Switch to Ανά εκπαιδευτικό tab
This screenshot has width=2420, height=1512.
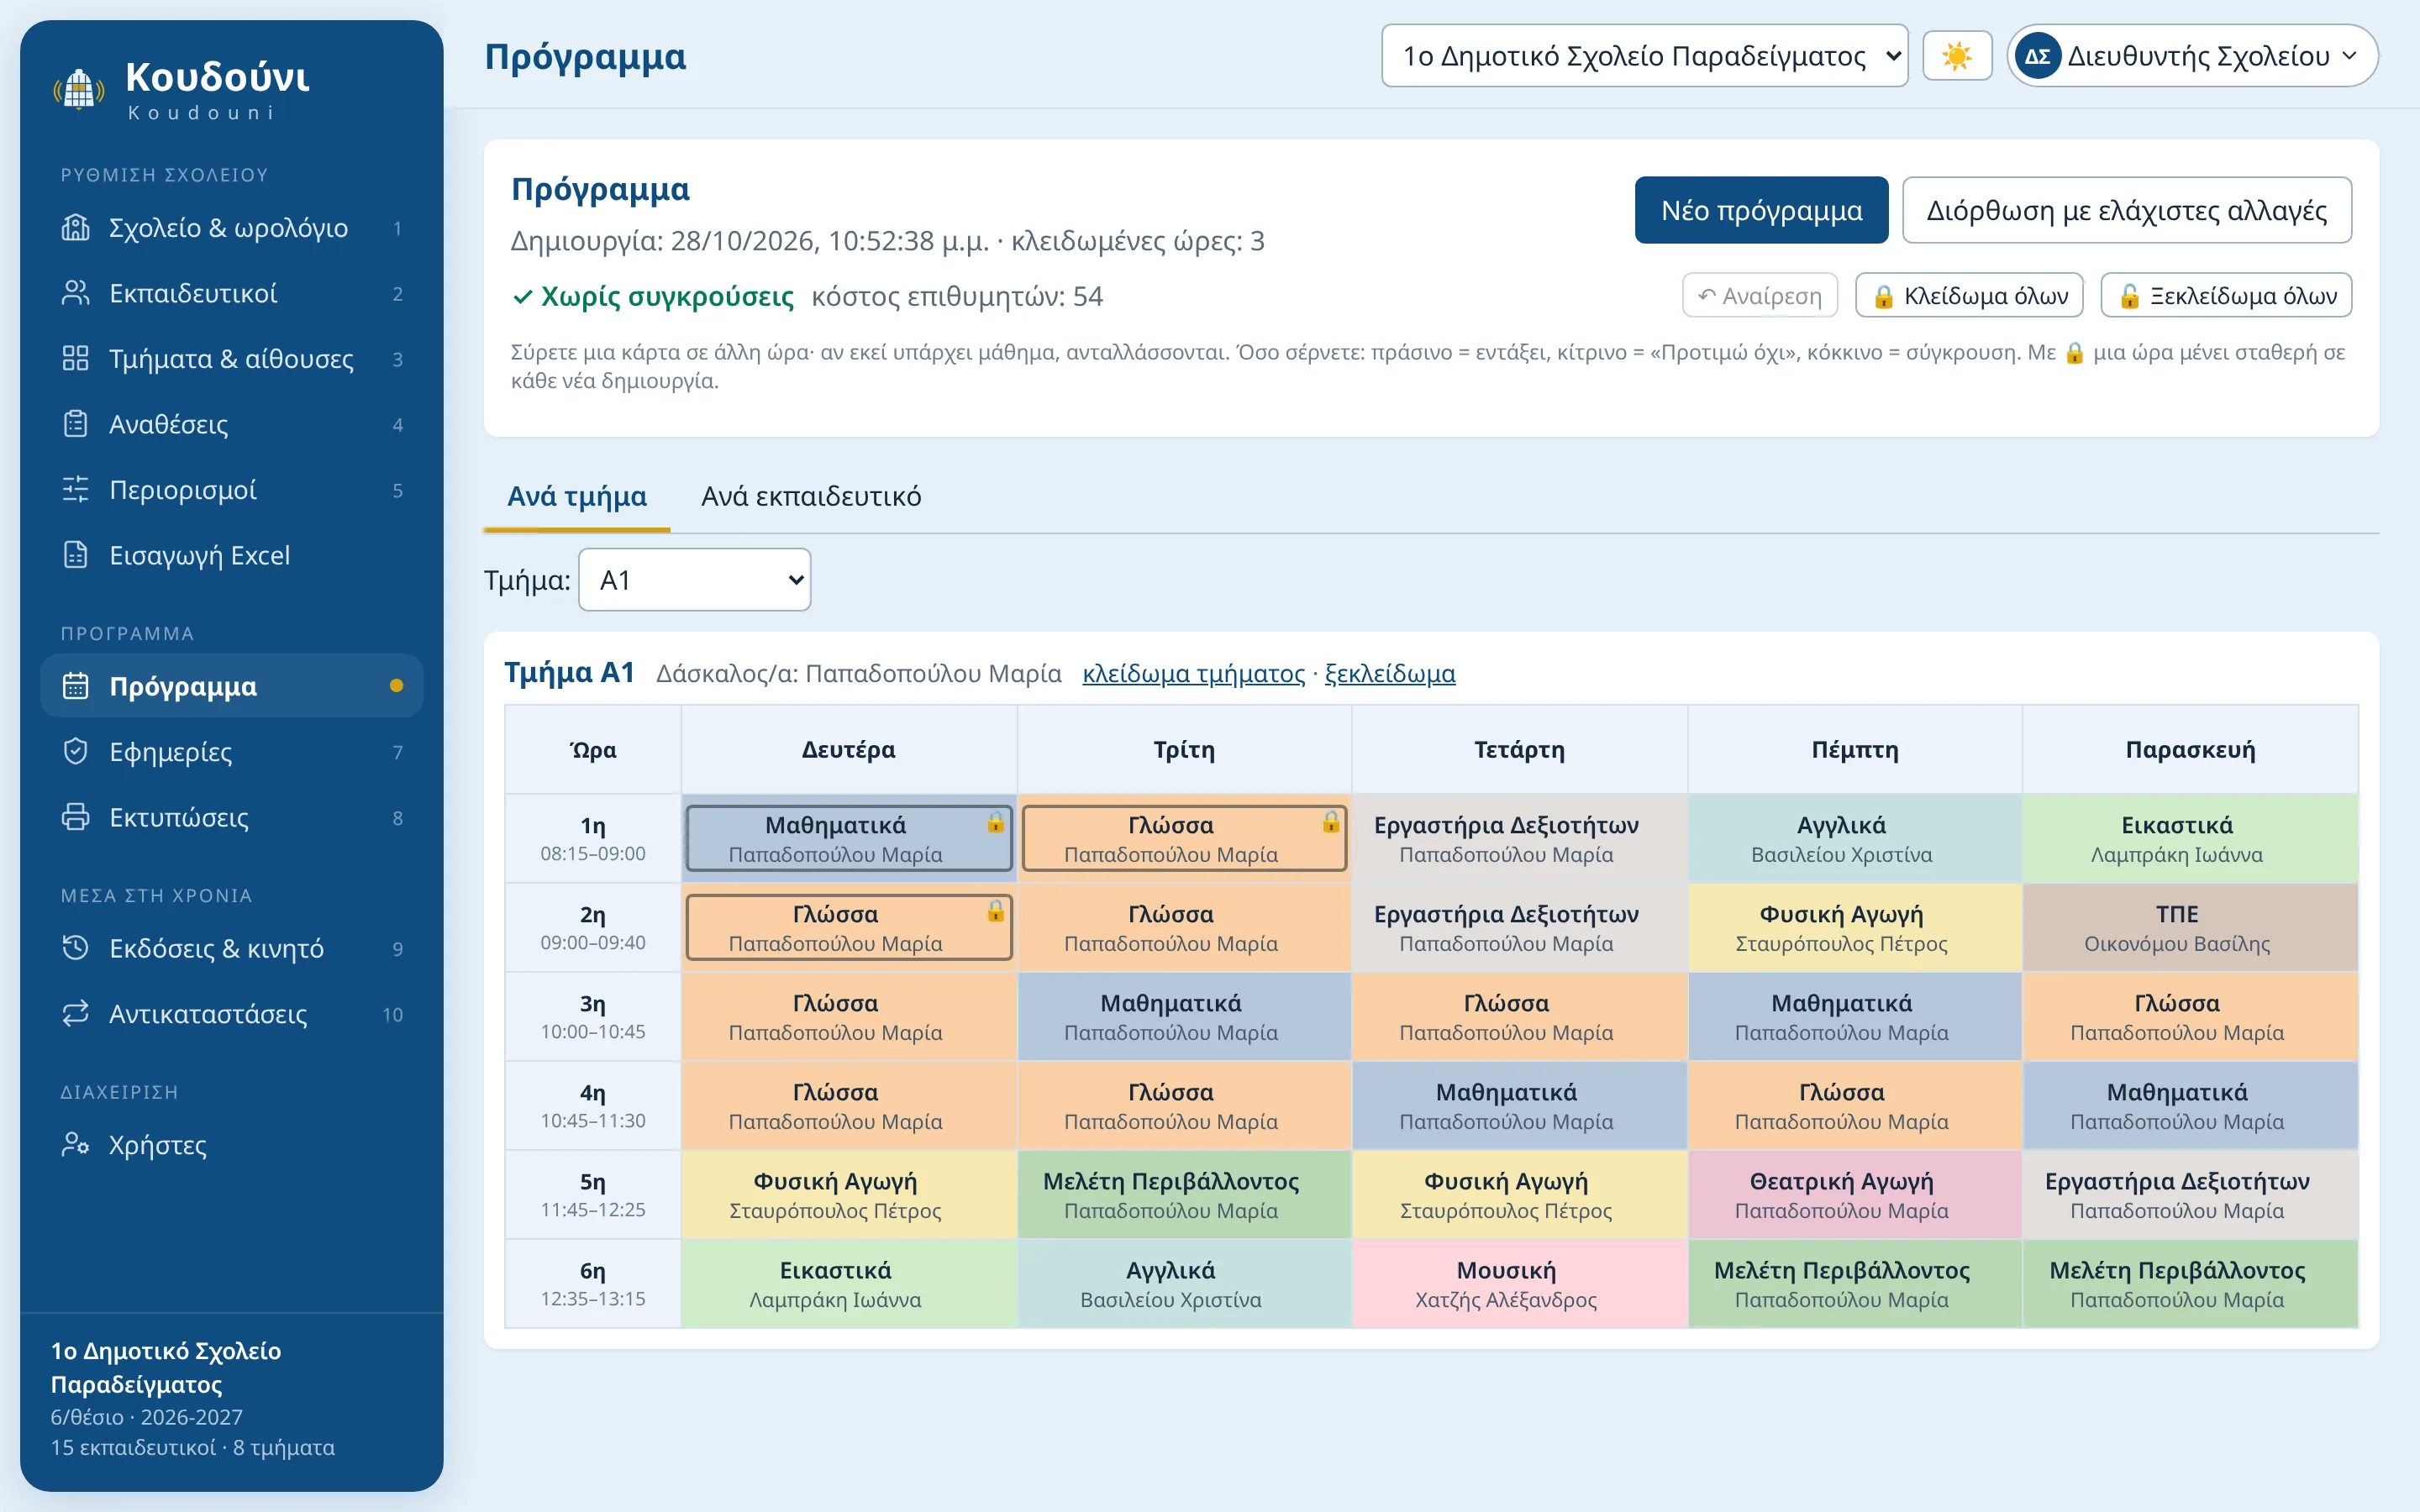pyautogui.click(x=811, y=496)
